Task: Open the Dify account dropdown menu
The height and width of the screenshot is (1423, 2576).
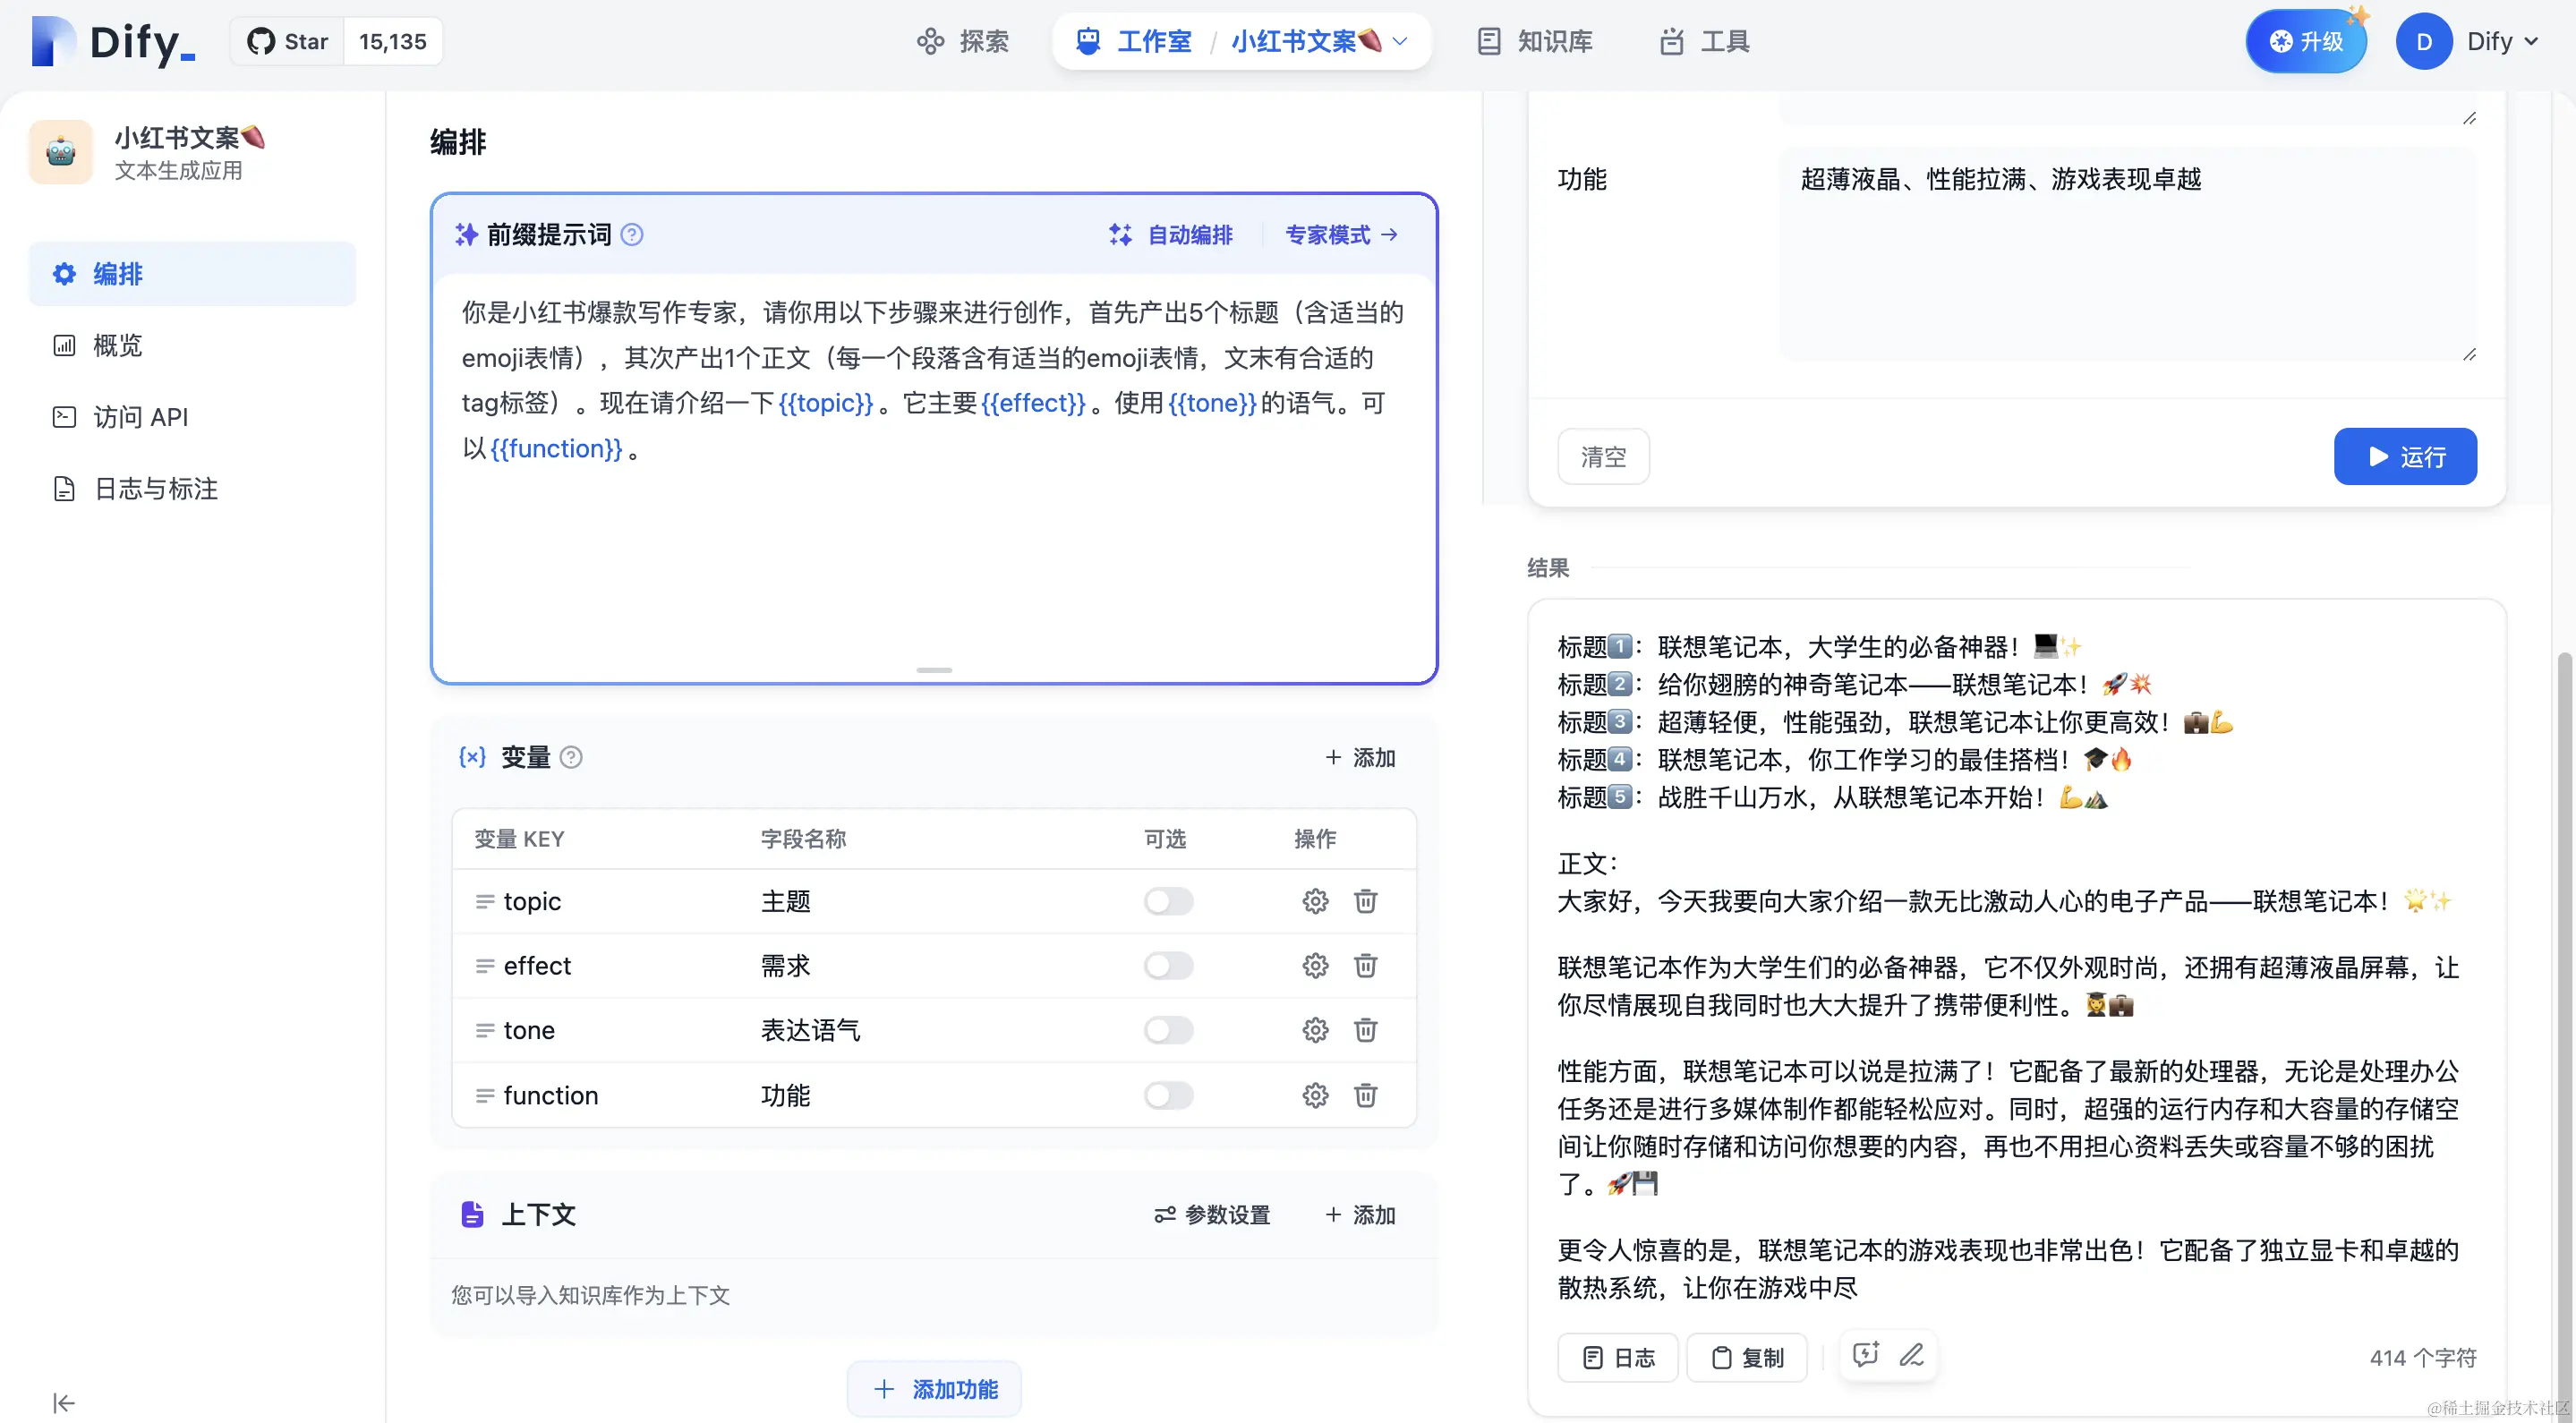Action: (2500, 41)
